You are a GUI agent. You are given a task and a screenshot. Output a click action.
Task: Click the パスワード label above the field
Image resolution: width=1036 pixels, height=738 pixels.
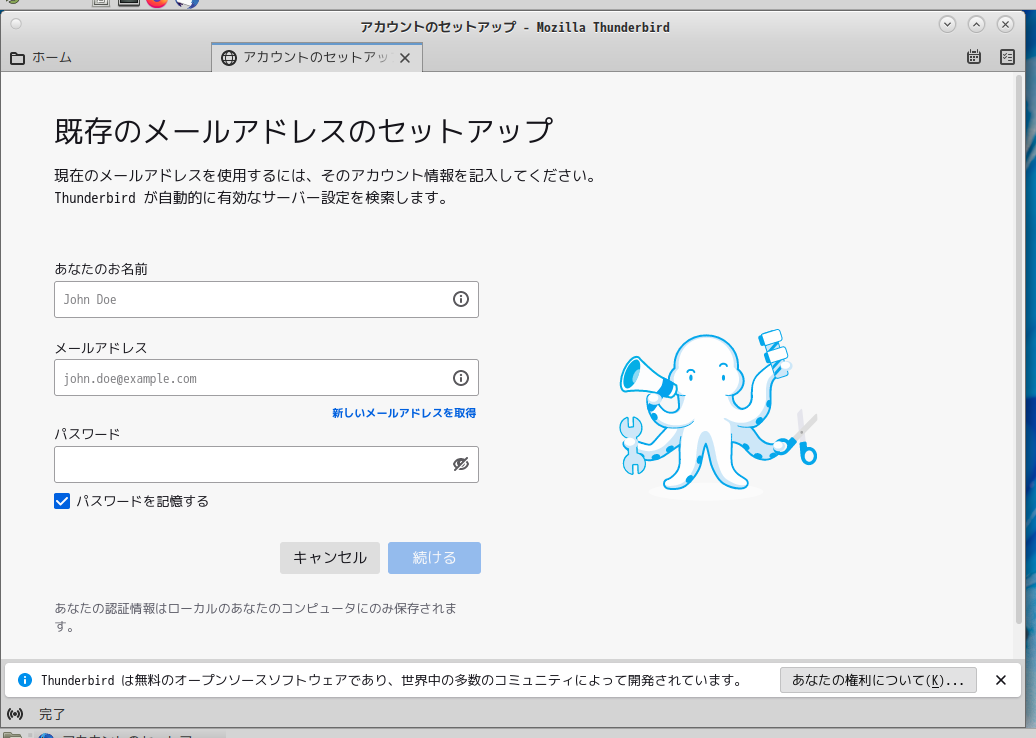[x=87, y=434]
